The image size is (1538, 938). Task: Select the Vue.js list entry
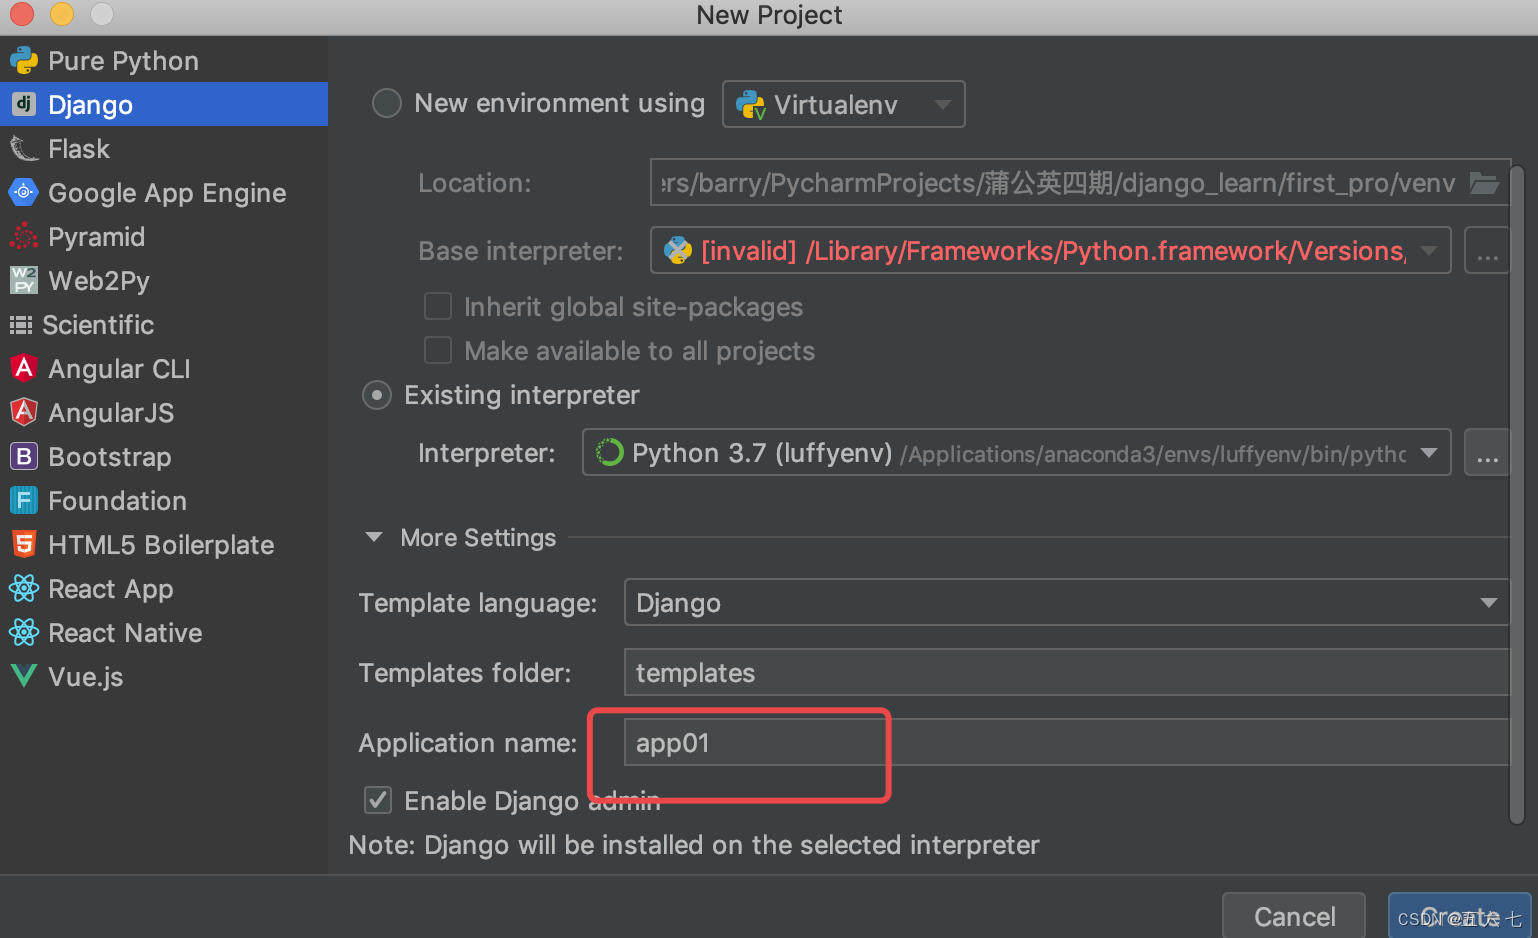click(164, 676)
